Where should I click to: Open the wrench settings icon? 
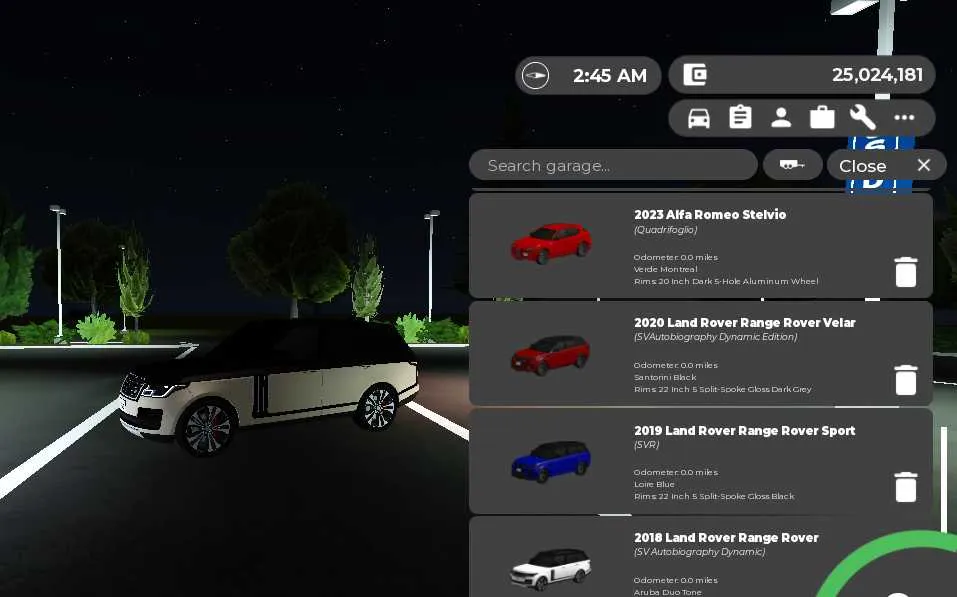[x=863, y=117]
